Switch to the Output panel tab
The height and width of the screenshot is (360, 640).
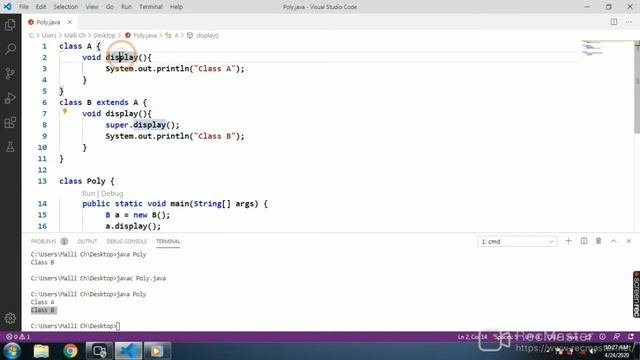[87, 241]
